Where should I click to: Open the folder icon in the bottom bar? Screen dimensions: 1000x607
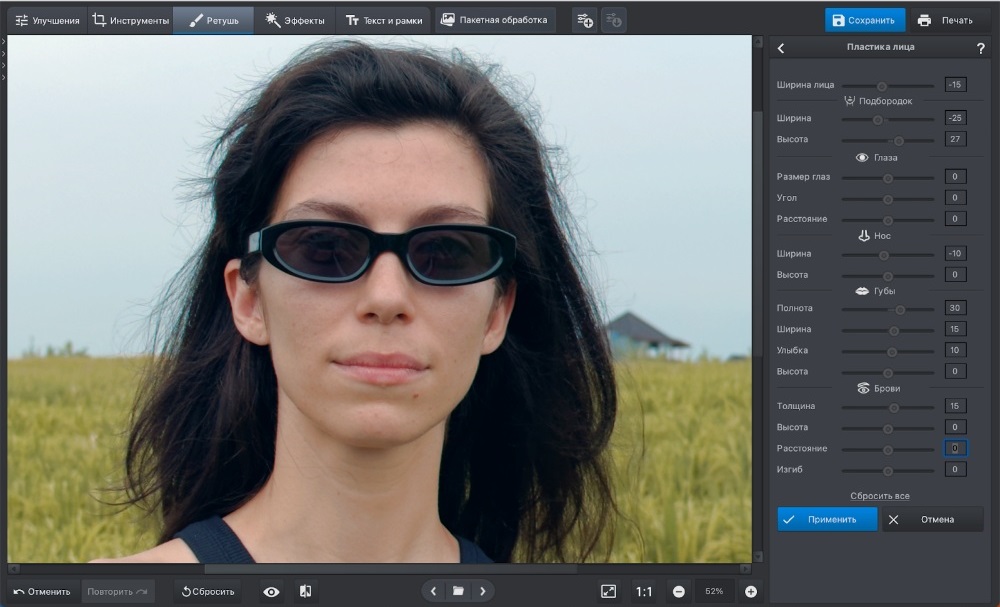tap(458, 591)
